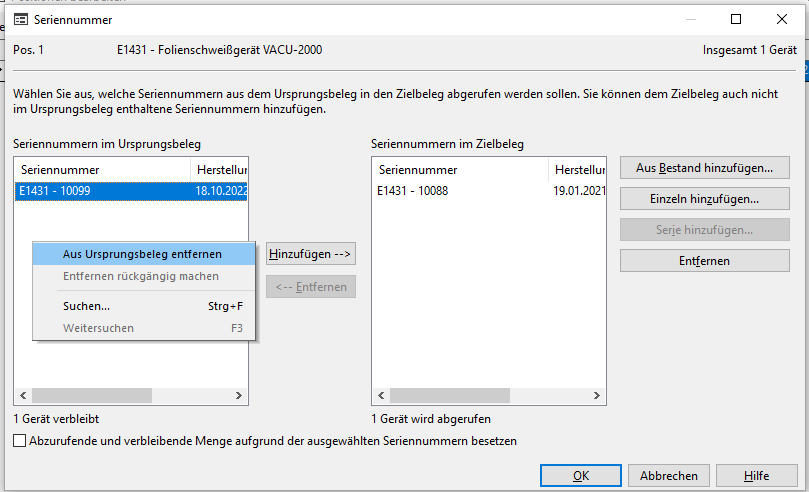Click right scroll arrow in Zielbeleg list
Viewport: 809px width, 492px height.
(x=598, y=396)
